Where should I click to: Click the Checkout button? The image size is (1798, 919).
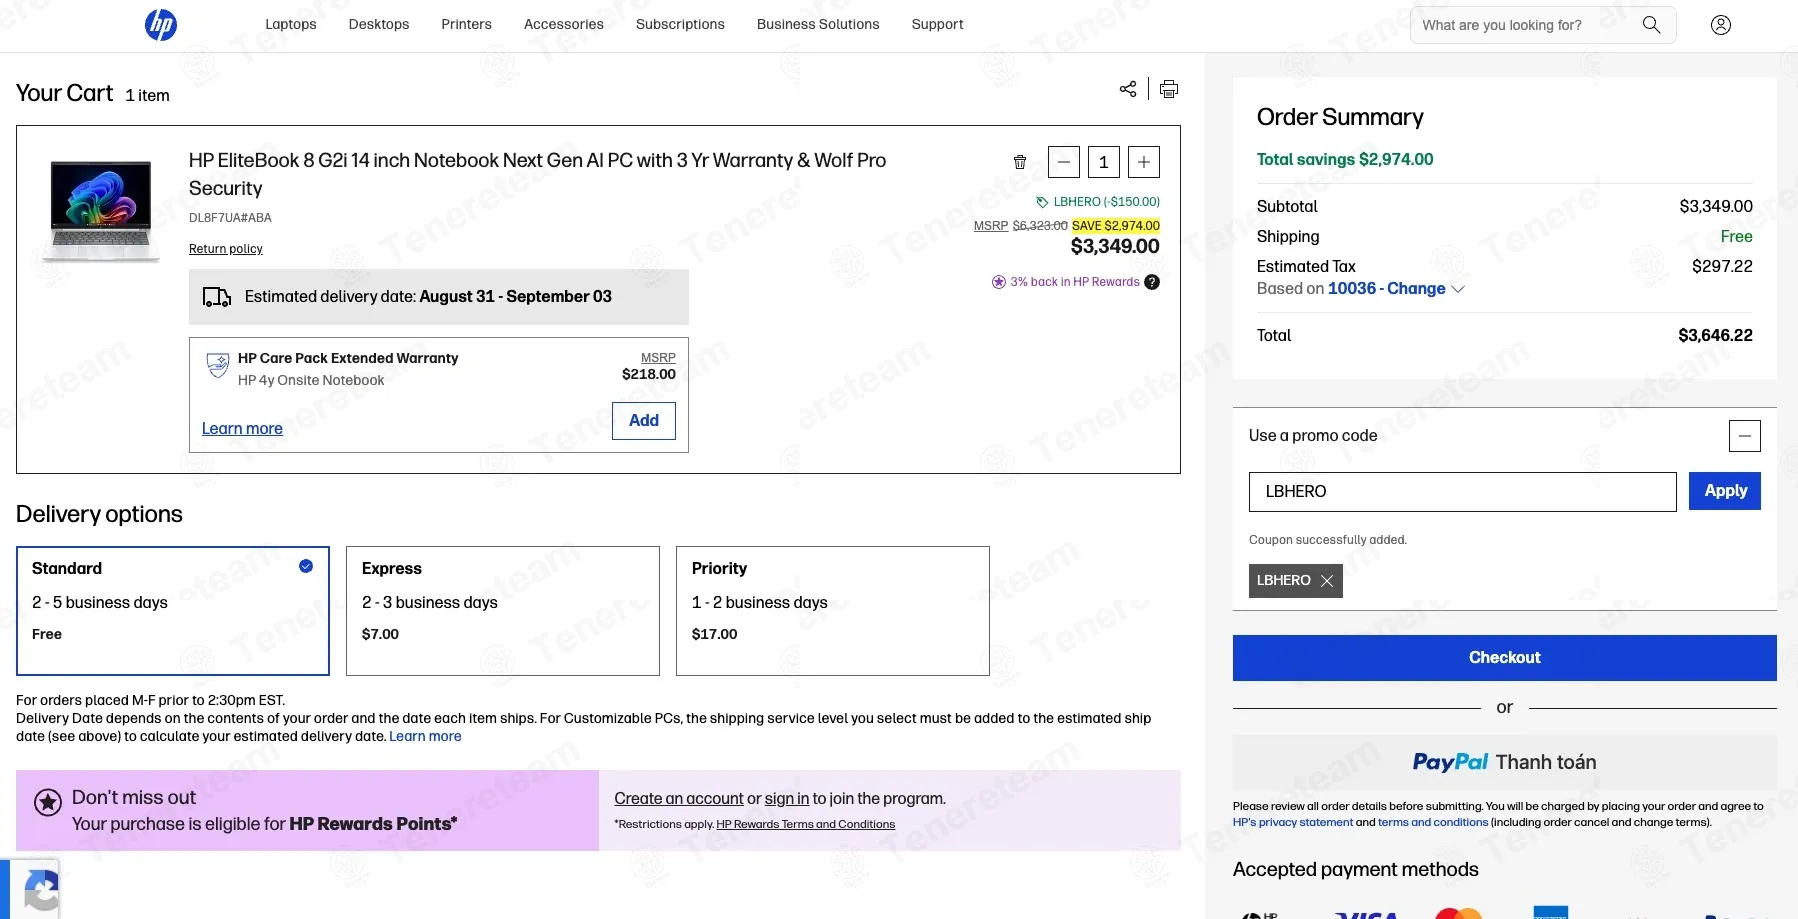[x=1505, y=658]
